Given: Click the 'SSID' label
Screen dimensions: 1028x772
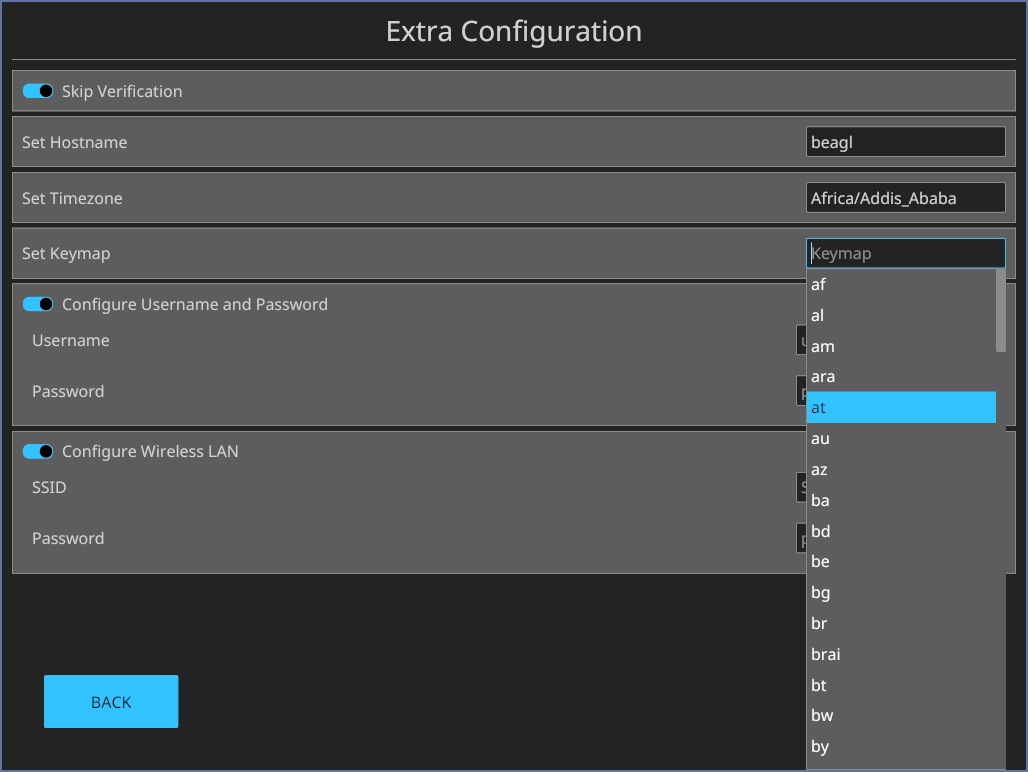Looking at the screenshot, I should pos(49,488).
